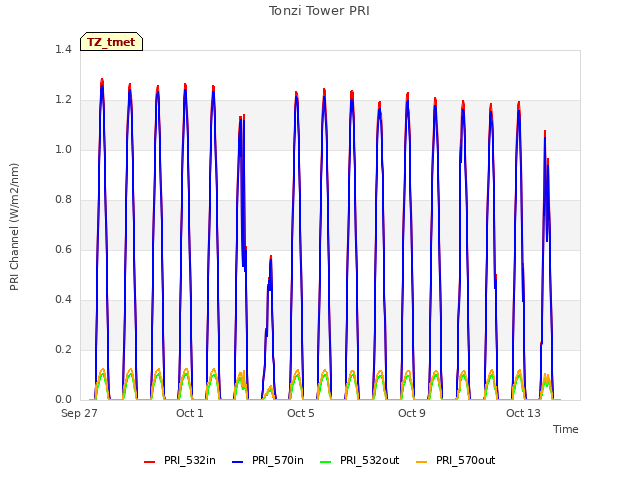This screenshot has height=480, width=640.
Task: Click the blue PRI_570in legend swatch
Action: pos(238,462)
